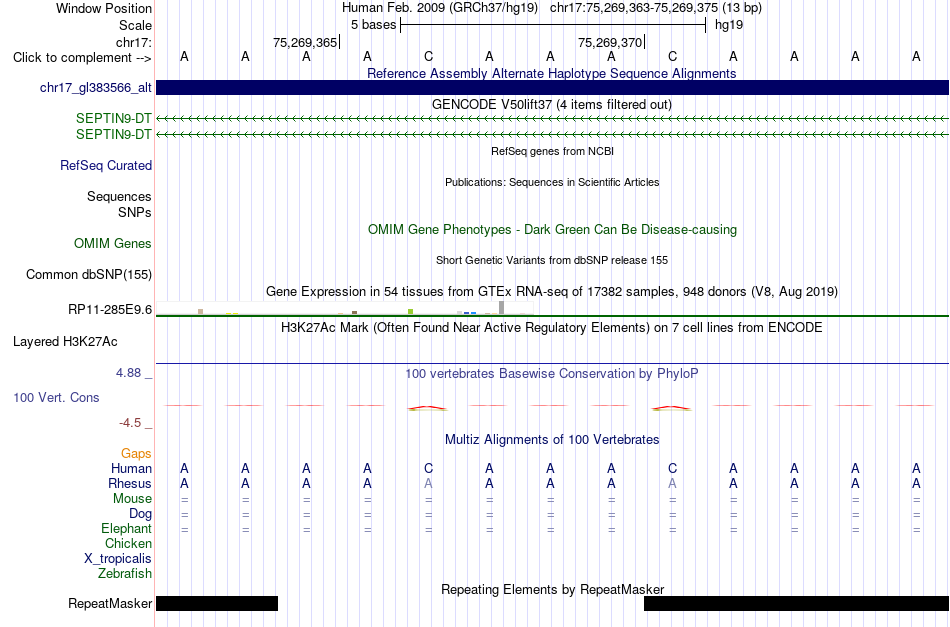Click the -4.5 PhyloP lower scale value
This screenshot has width=950, height=627.
130,423
